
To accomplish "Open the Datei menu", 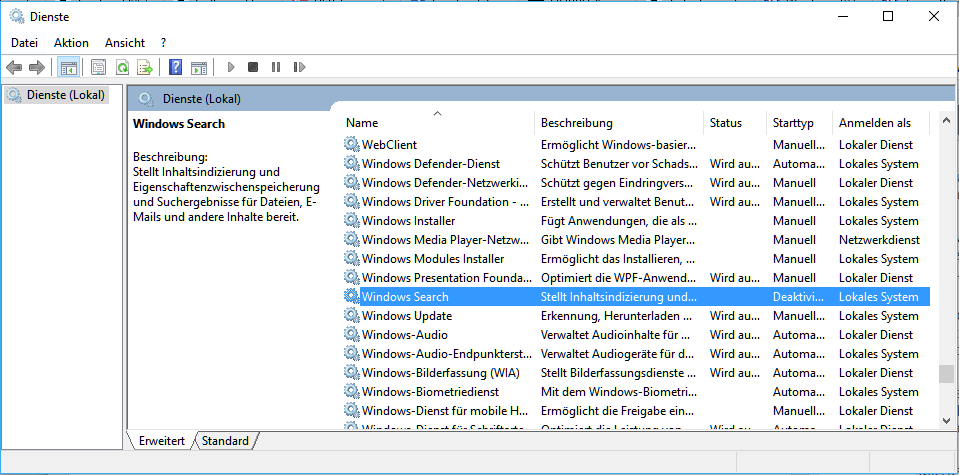I will click(x=24, y=43).
